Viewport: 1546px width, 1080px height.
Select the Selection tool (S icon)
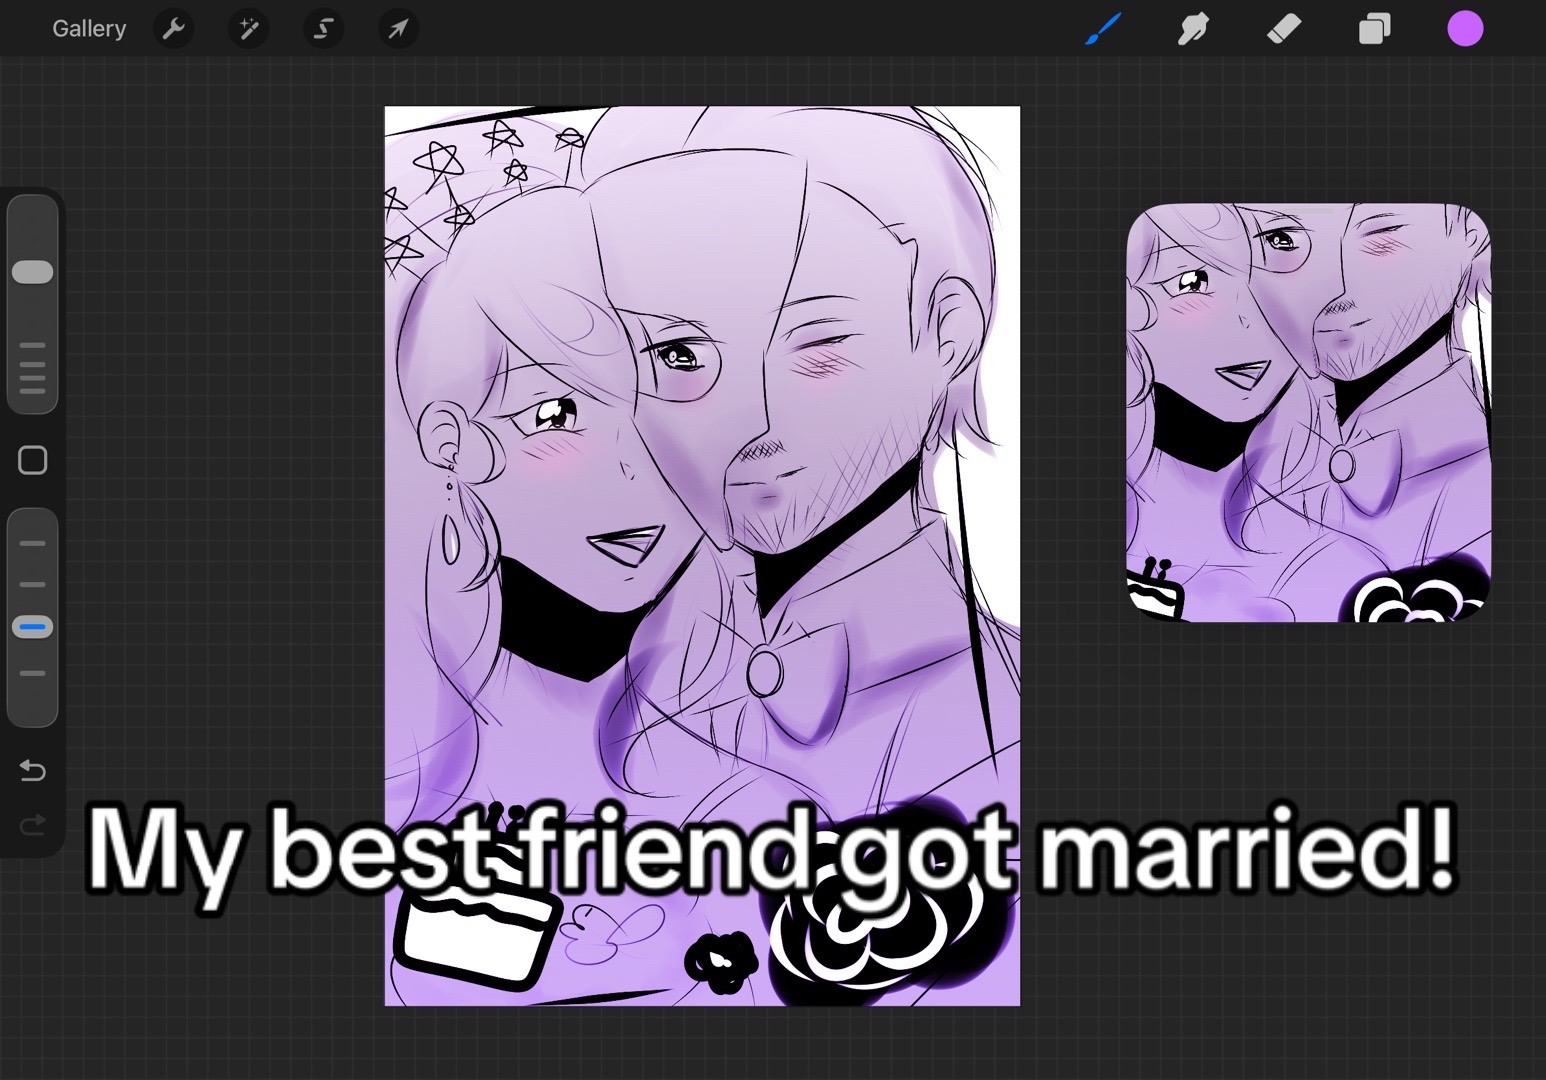tap(323, 29)
